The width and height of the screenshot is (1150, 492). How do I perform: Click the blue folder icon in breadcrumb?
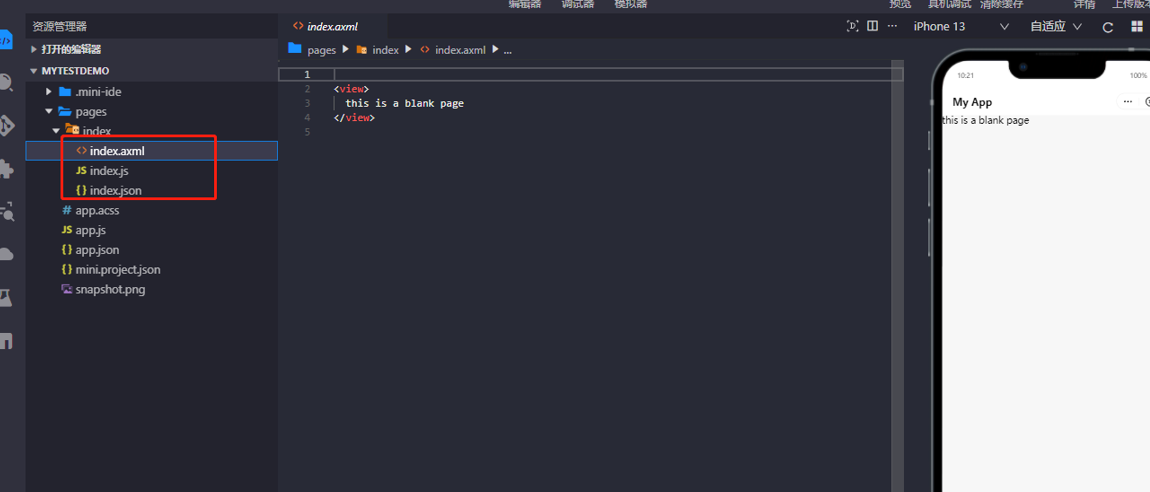(295, 48)
